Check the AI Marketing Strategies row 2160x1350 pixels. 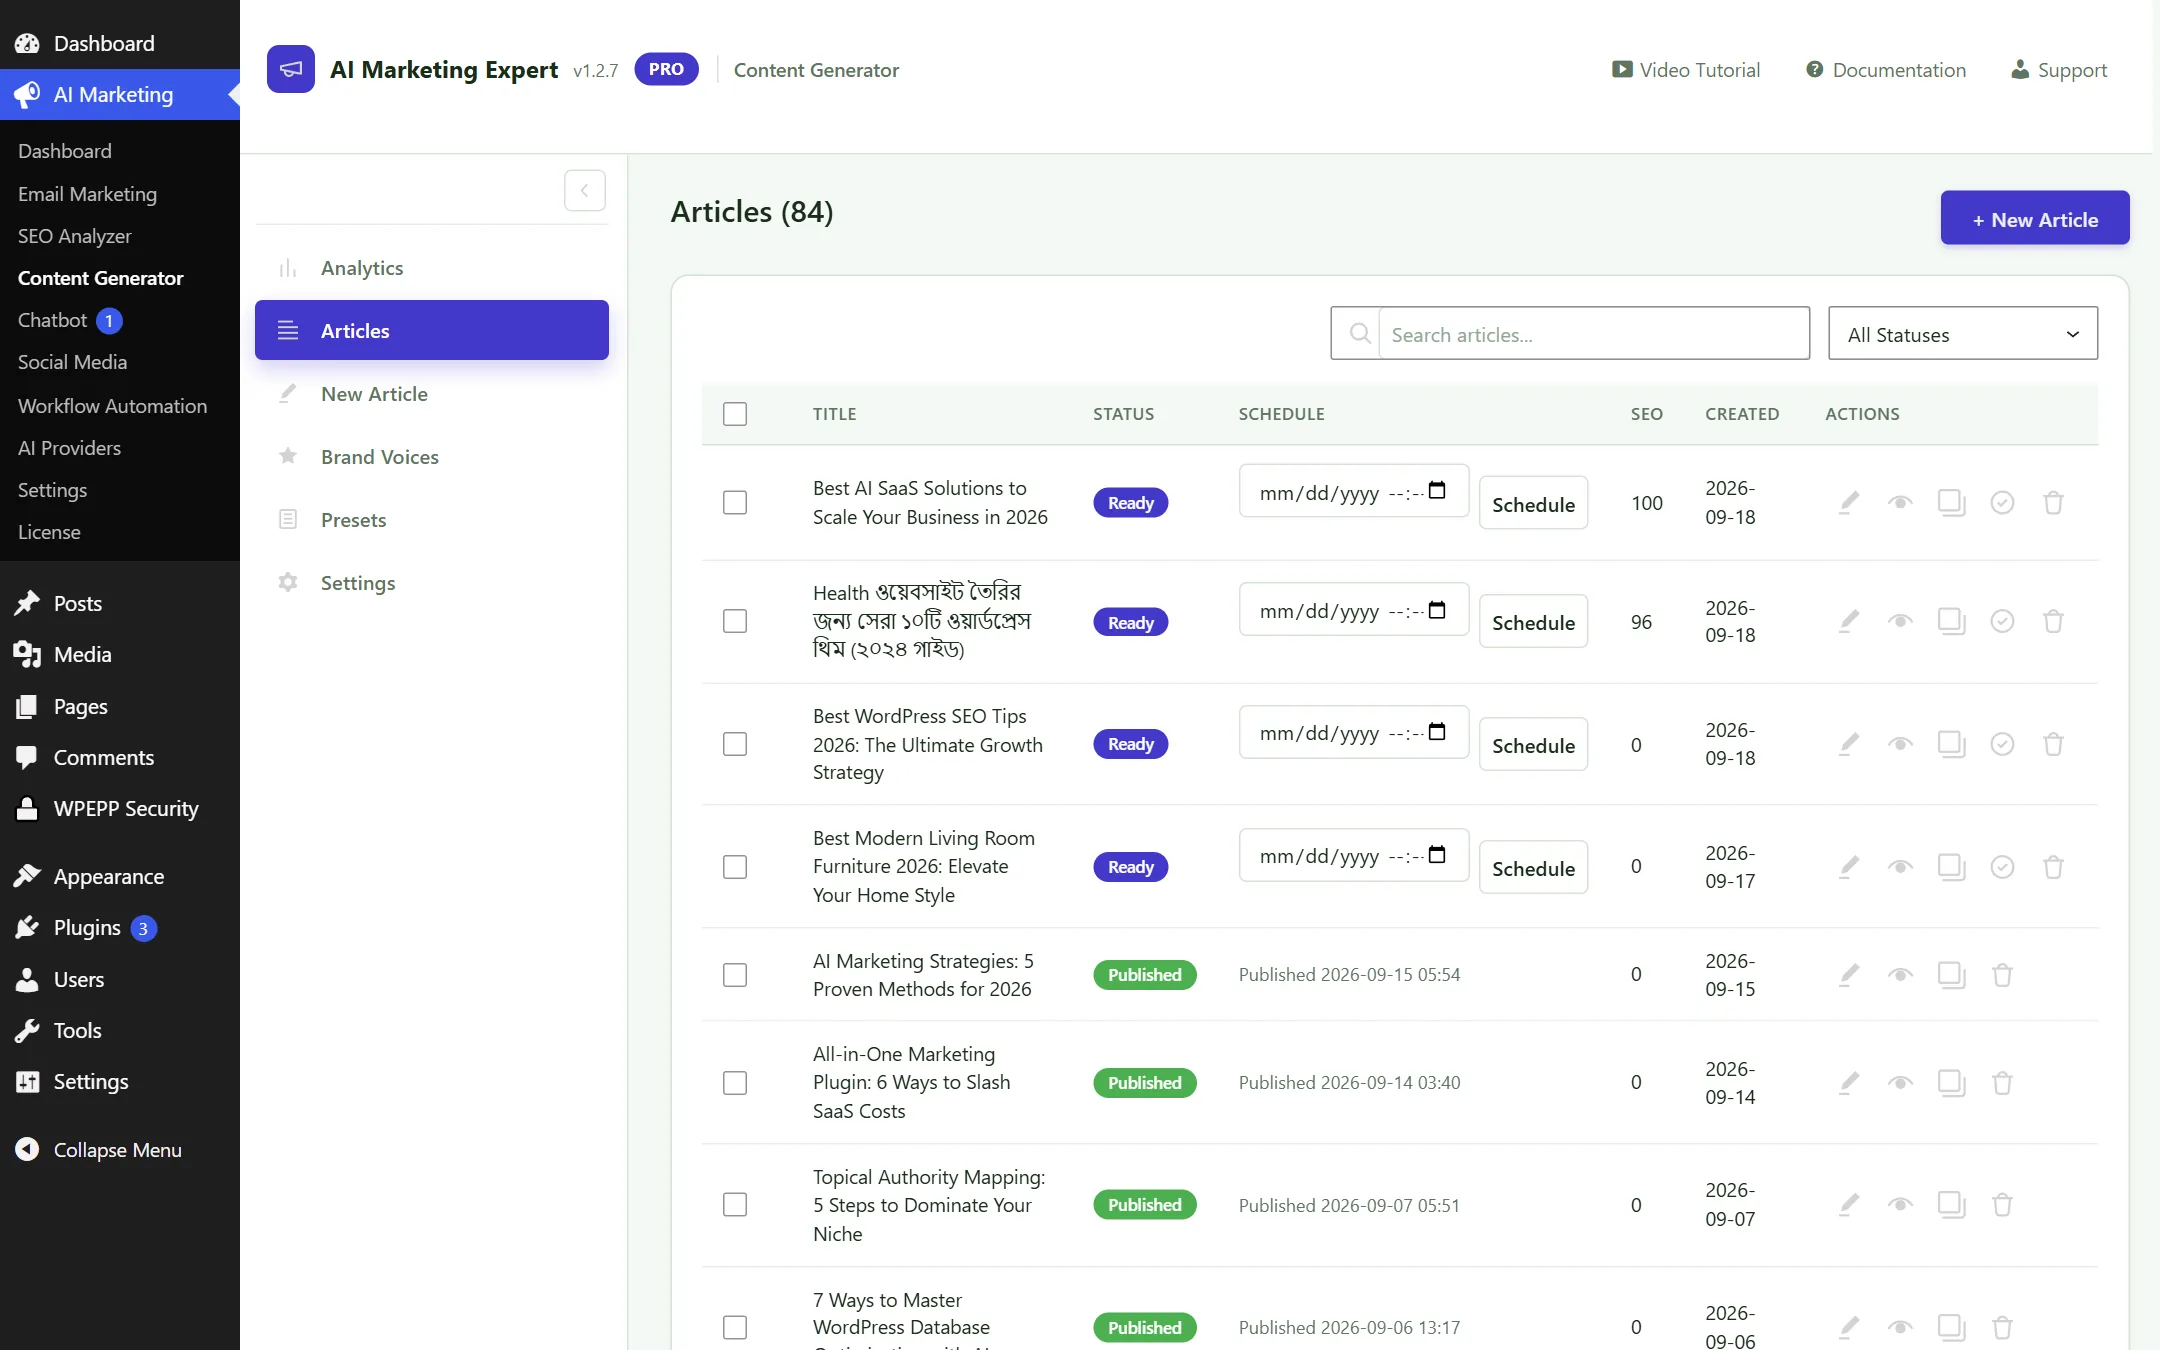point(735,975)
